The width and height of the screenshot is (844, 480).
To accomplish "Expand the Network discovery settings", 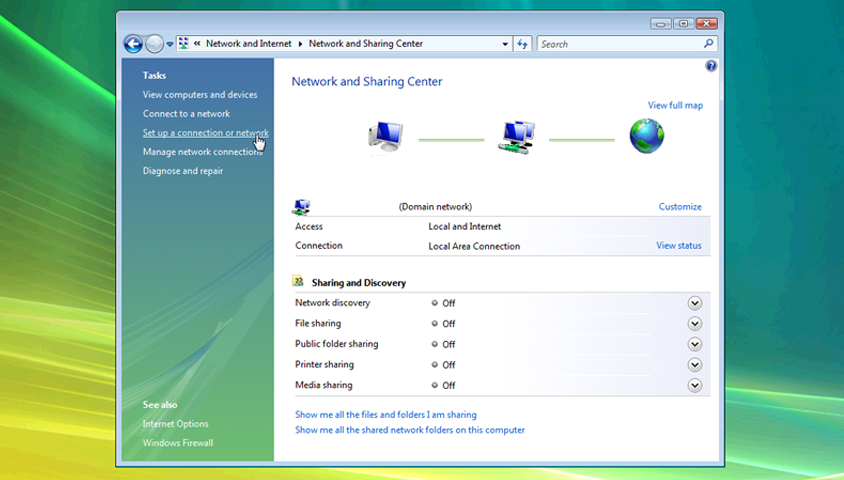I will [x=695, y=303].
